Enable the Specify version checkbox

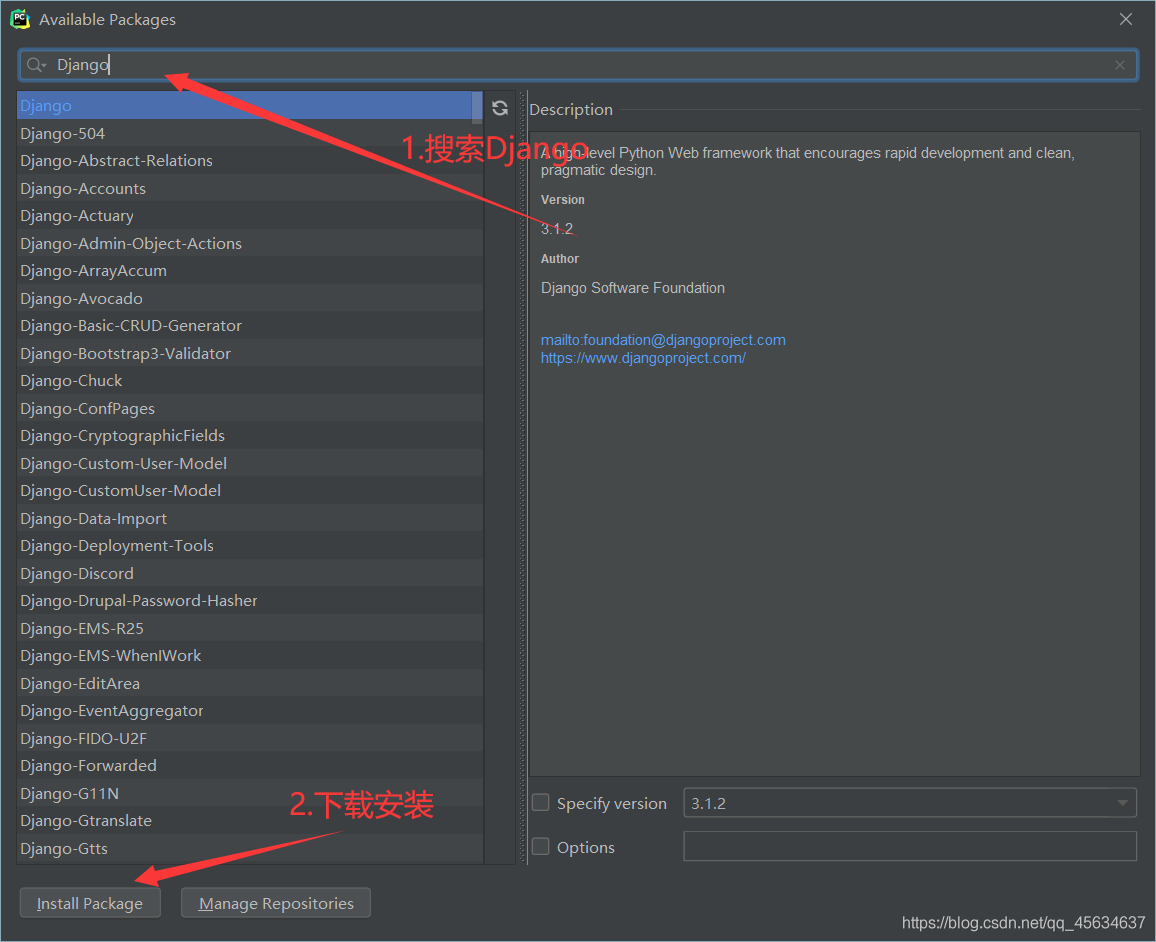(540, 803)
